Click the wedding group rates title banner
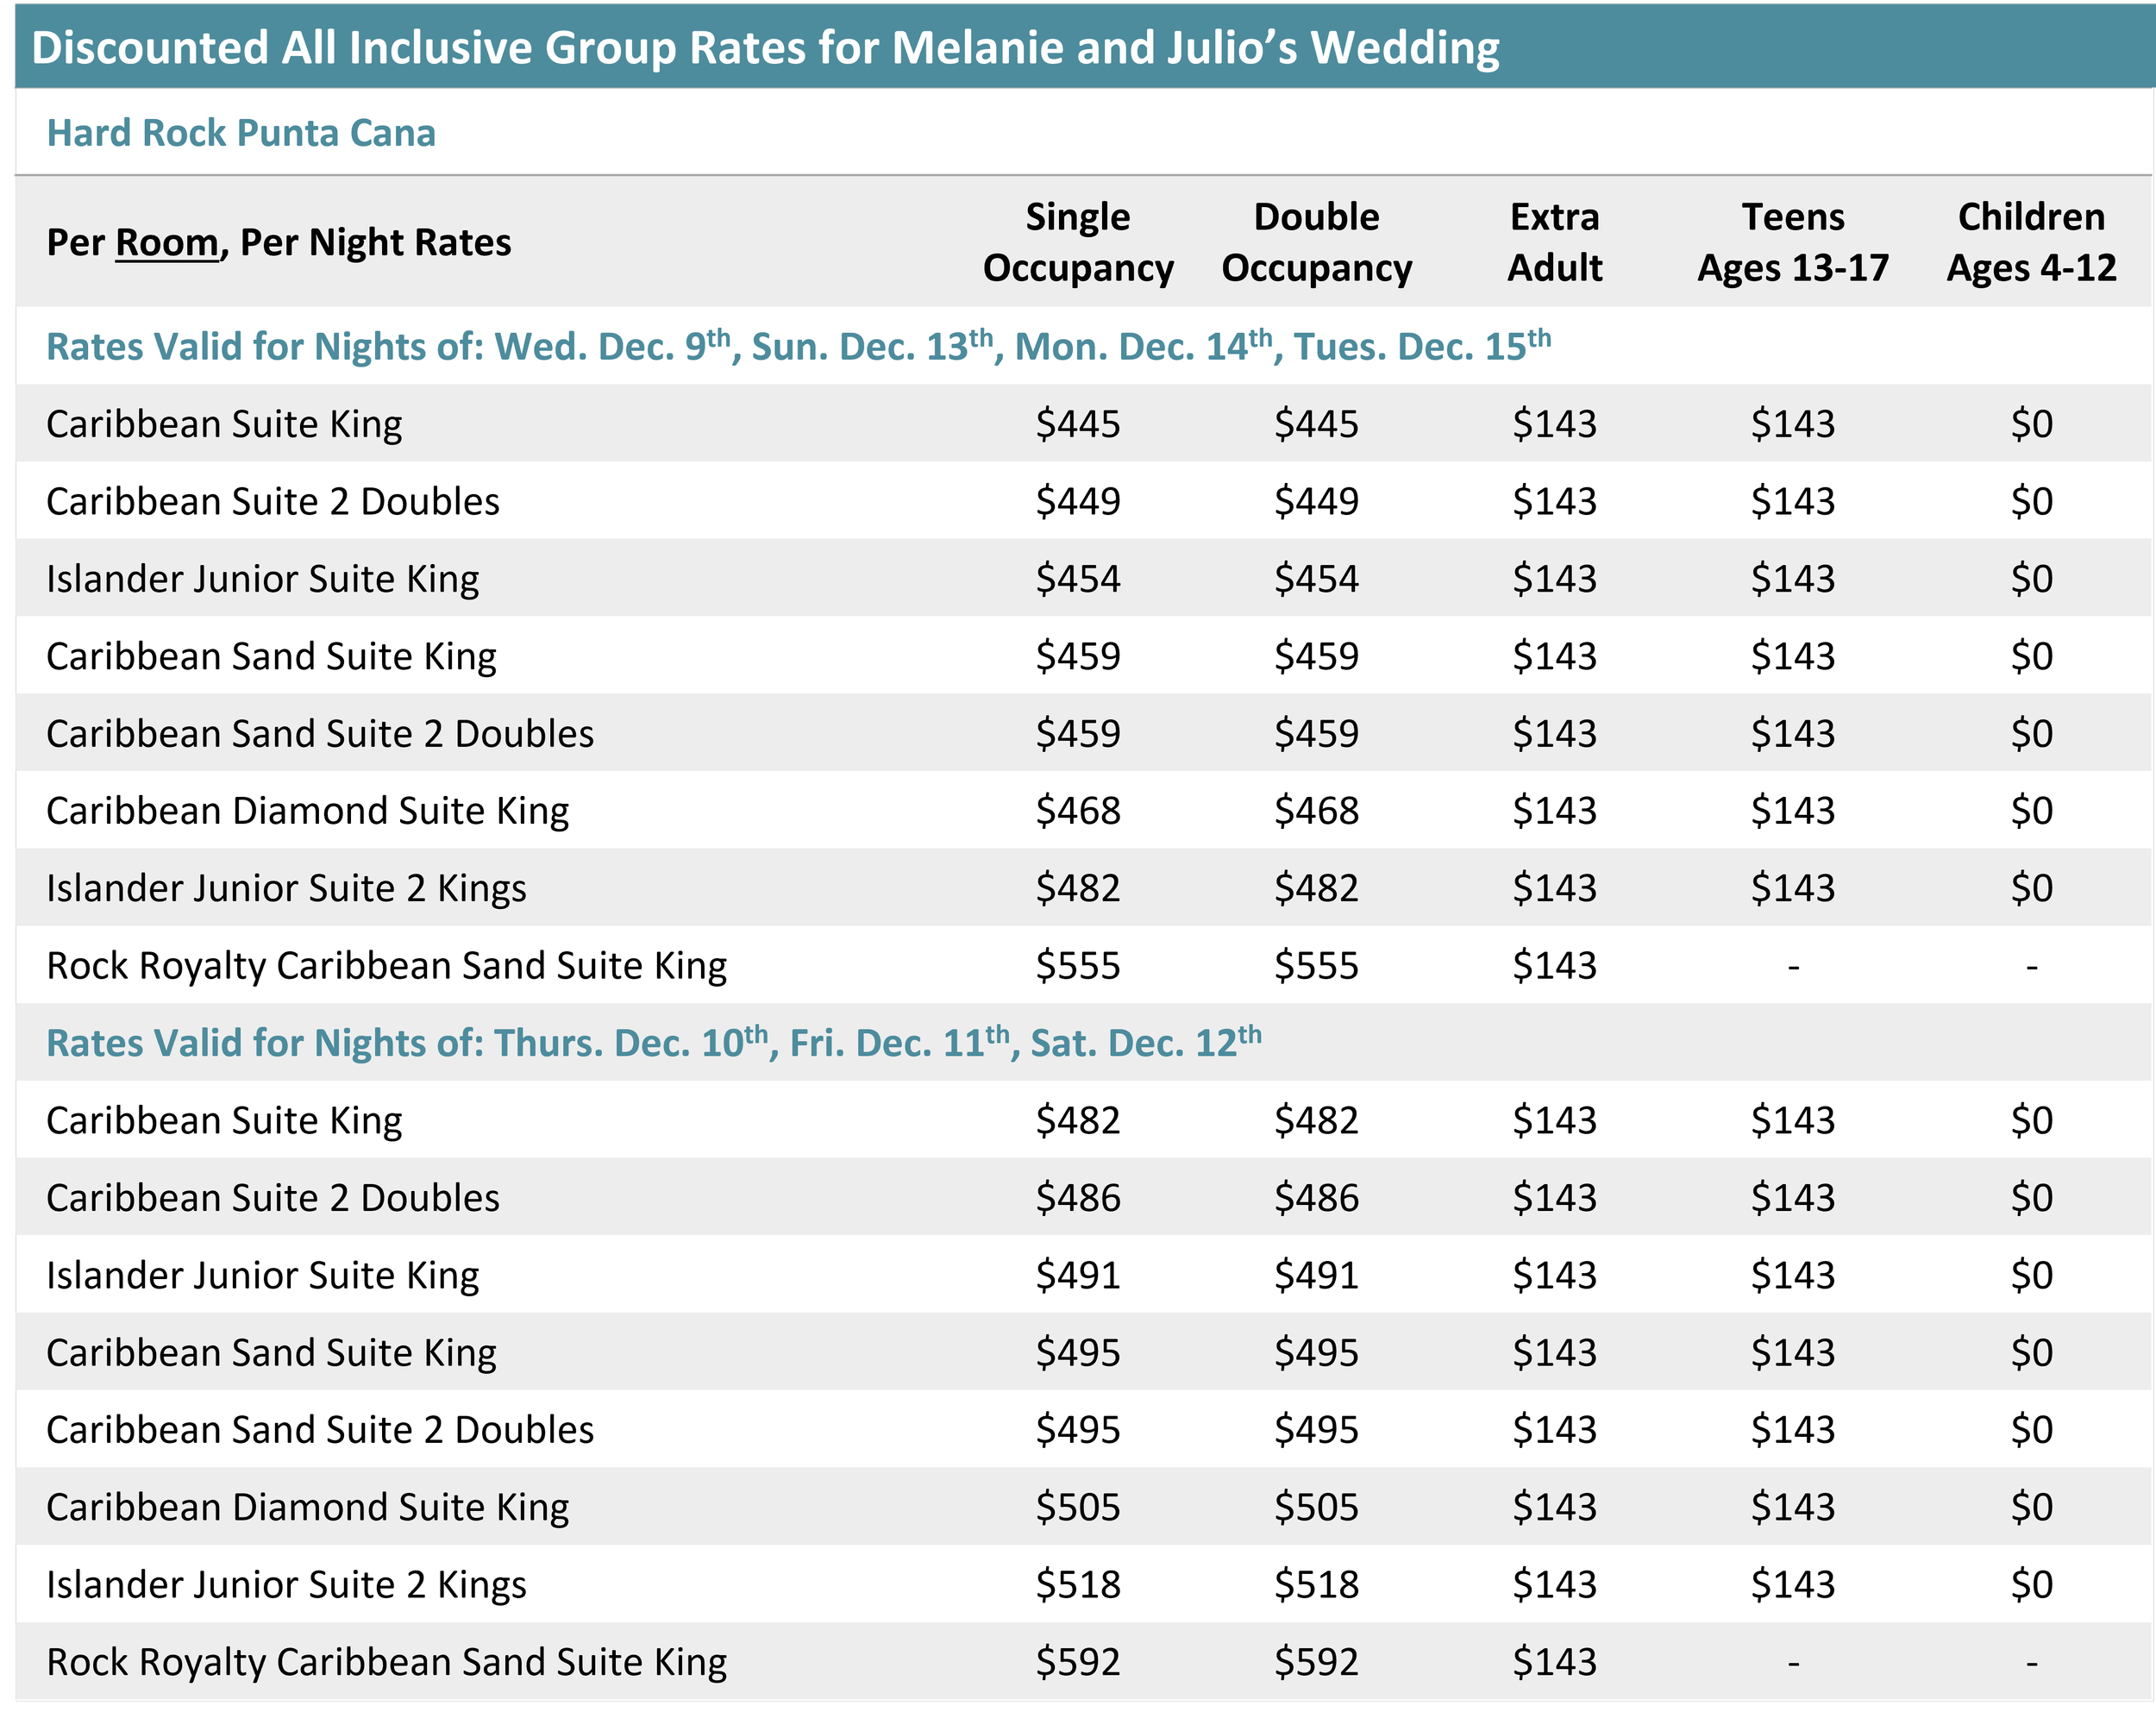Viewport: 2156px width, 1712px height. click(x=765, y=48)
